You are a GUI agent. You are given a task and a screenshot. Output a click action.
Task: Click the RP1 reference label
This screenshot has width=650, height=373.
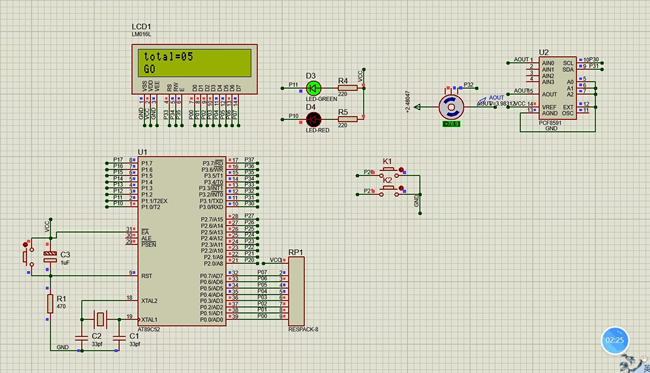[296, 252]
